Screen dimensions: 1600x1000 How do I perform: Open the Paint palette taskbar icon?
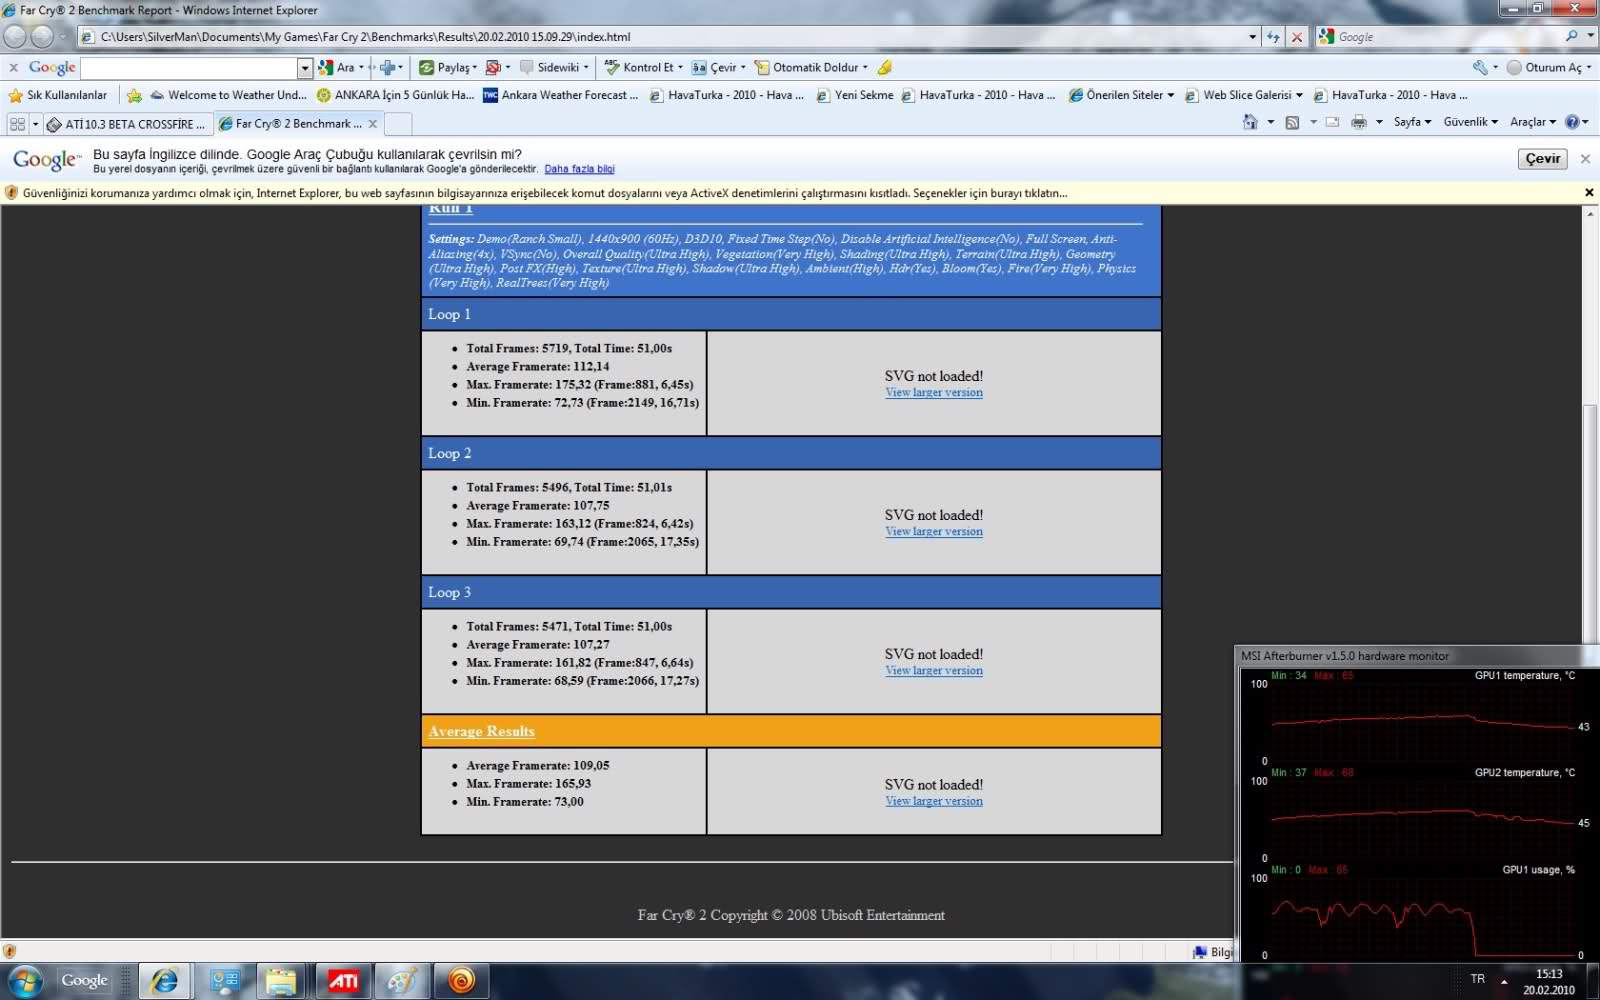[402, 981]
